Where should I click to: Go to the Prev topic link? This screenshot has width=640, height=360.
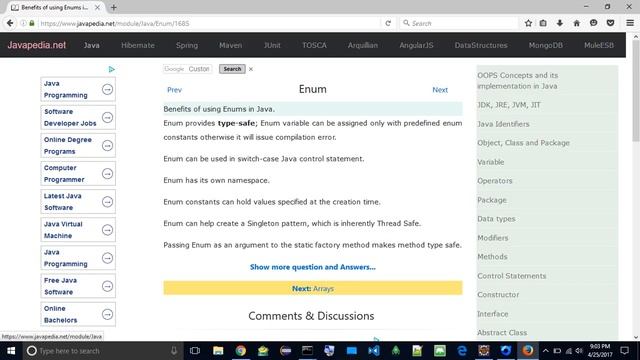[174, 90]
